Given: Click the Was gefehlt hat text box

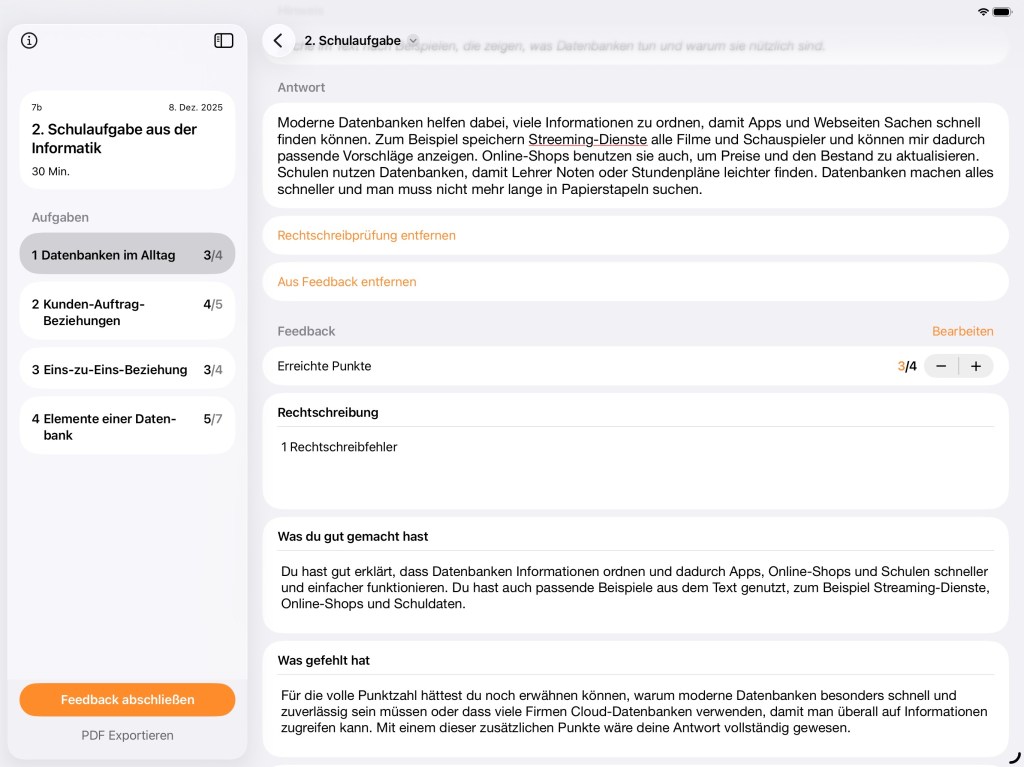Looking at the screenshot, I should pyautogui.click(x=635, y=711).
